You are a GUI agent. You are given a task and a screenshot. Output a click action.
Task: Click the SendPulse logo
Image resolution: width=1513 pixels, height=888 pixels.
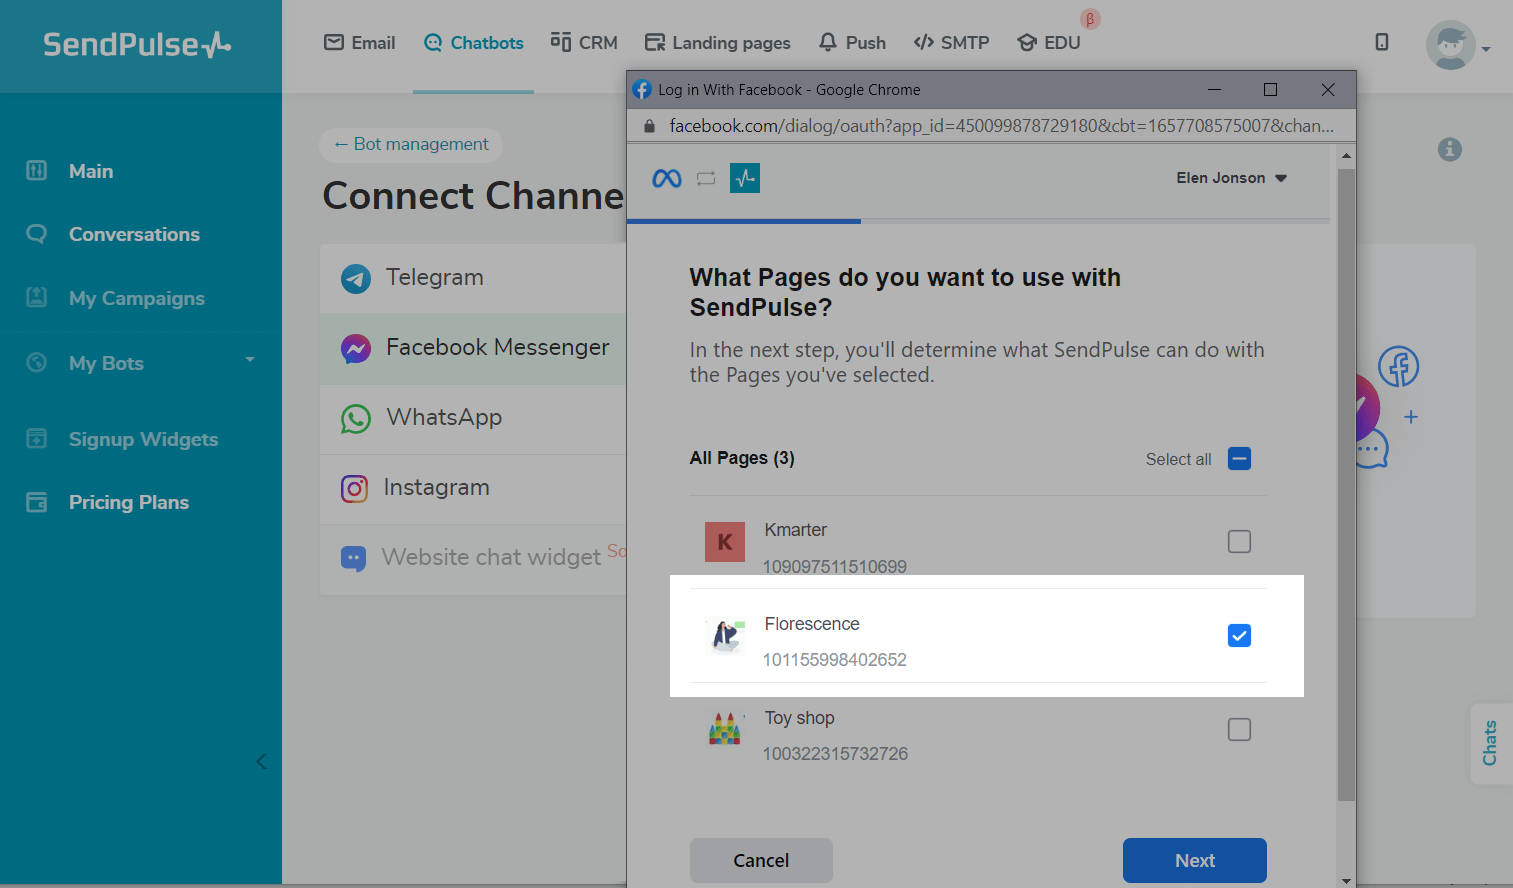pos(137,45)
